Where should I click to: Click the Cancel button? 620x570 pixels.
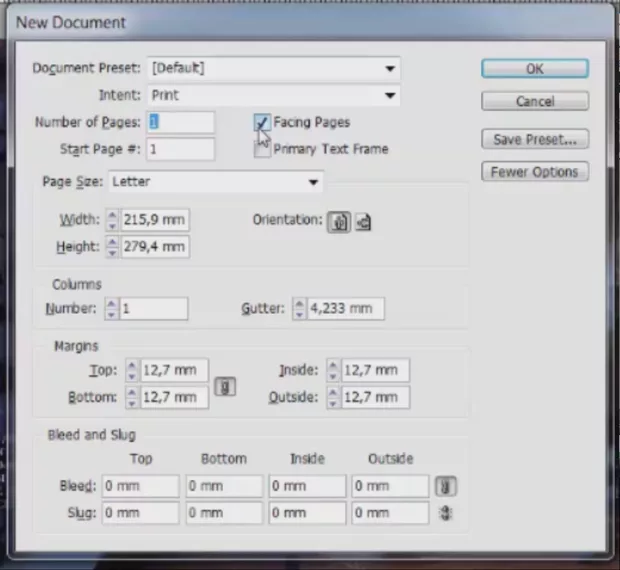pos(534,102)
